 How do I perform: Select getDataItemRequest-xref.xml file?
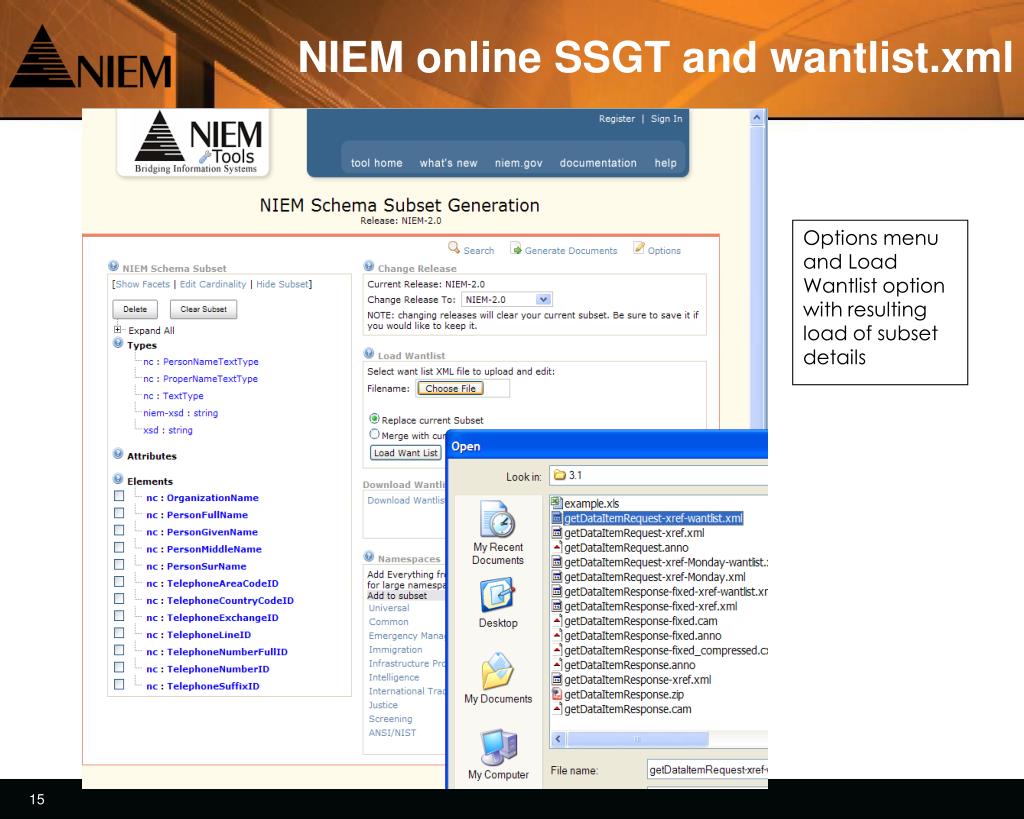pos(634,533)
